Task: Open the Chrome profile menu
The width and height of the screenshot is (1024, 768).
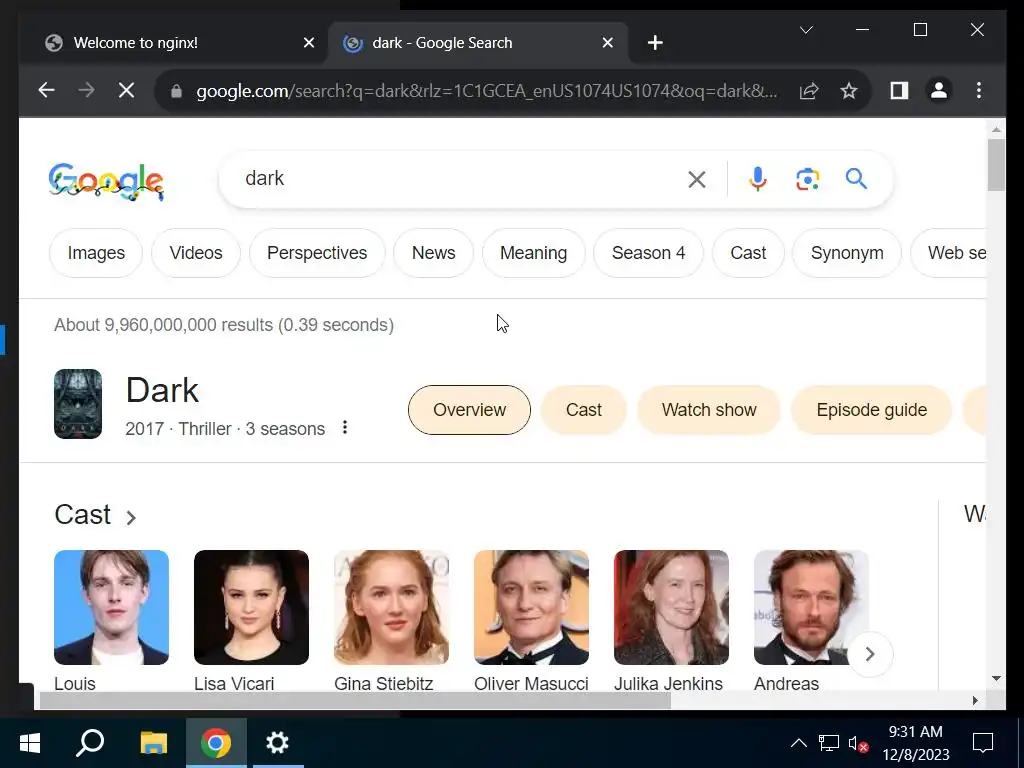Action: (x=938, y=90)
